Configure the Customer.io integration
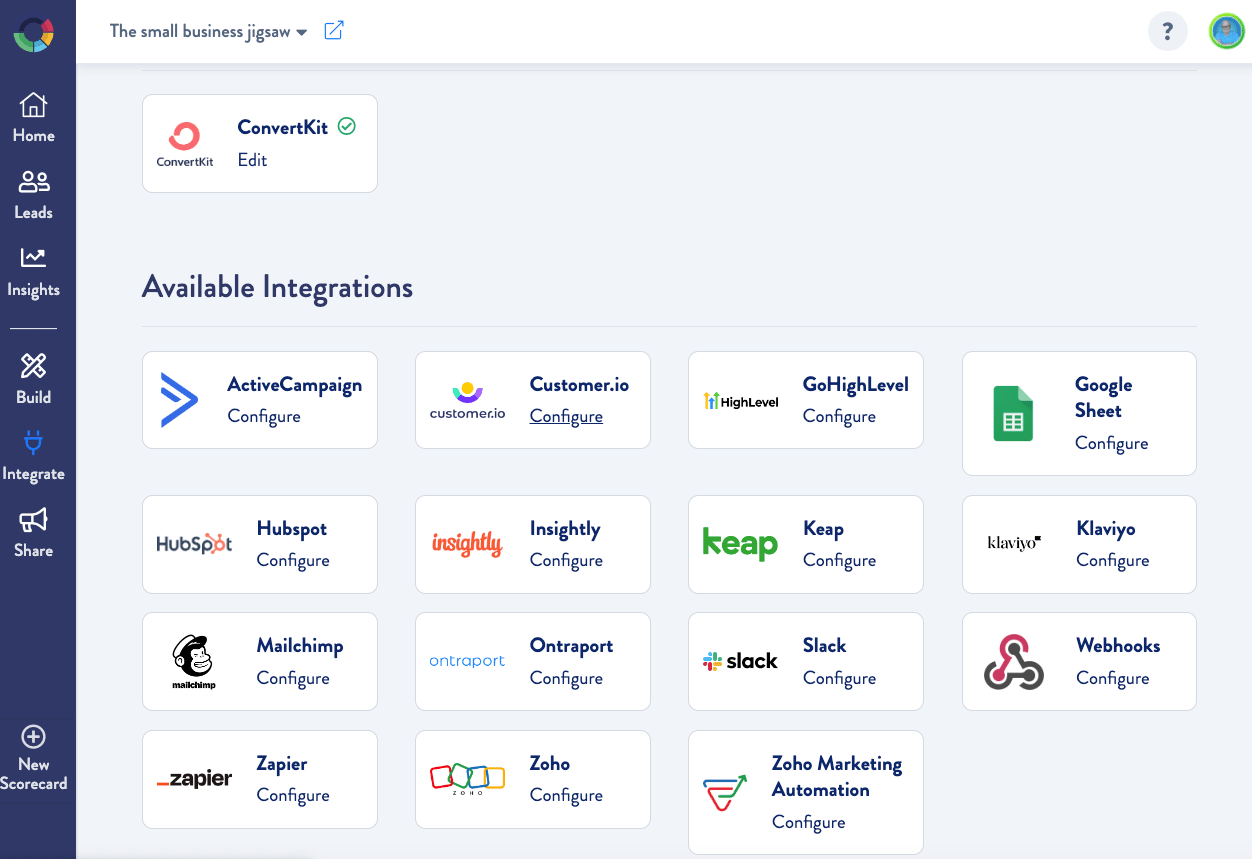 (x=566, y=416)
